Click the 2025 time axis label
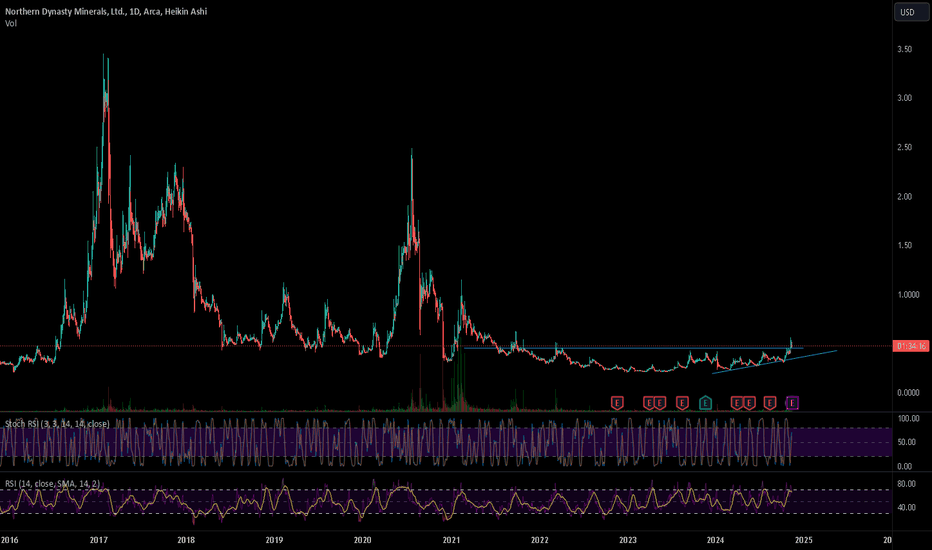Viewport: 932px width, 550px height. click(x=804, y=540)
